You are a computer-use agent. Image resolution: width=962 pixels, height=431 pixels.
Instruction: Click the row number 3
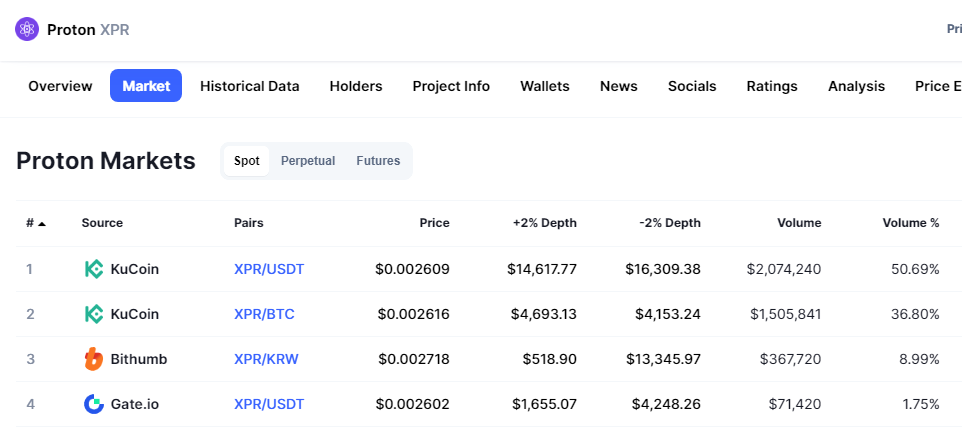[x=30, y=359]
